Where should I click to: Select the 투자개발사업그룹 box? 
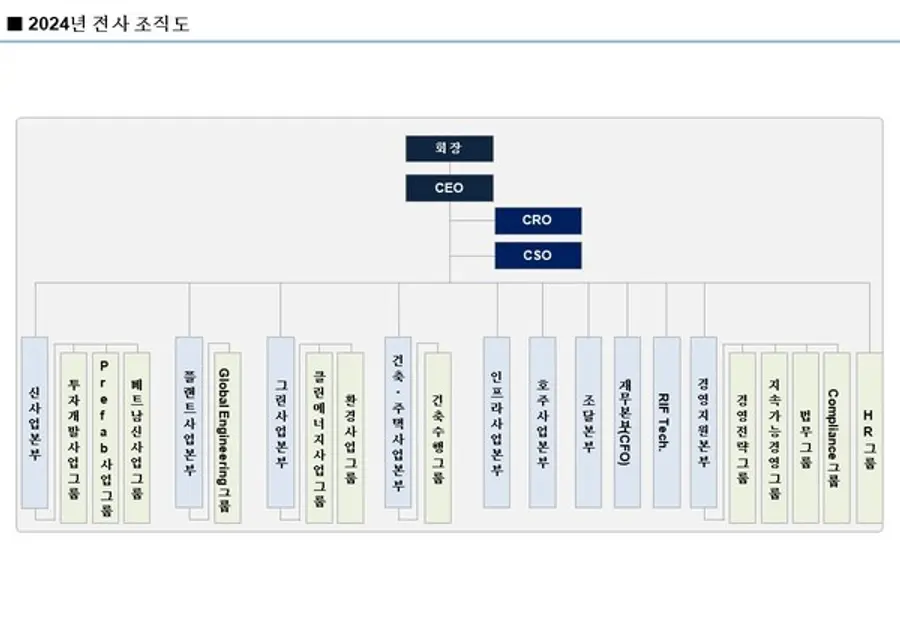tap(74, 437)
